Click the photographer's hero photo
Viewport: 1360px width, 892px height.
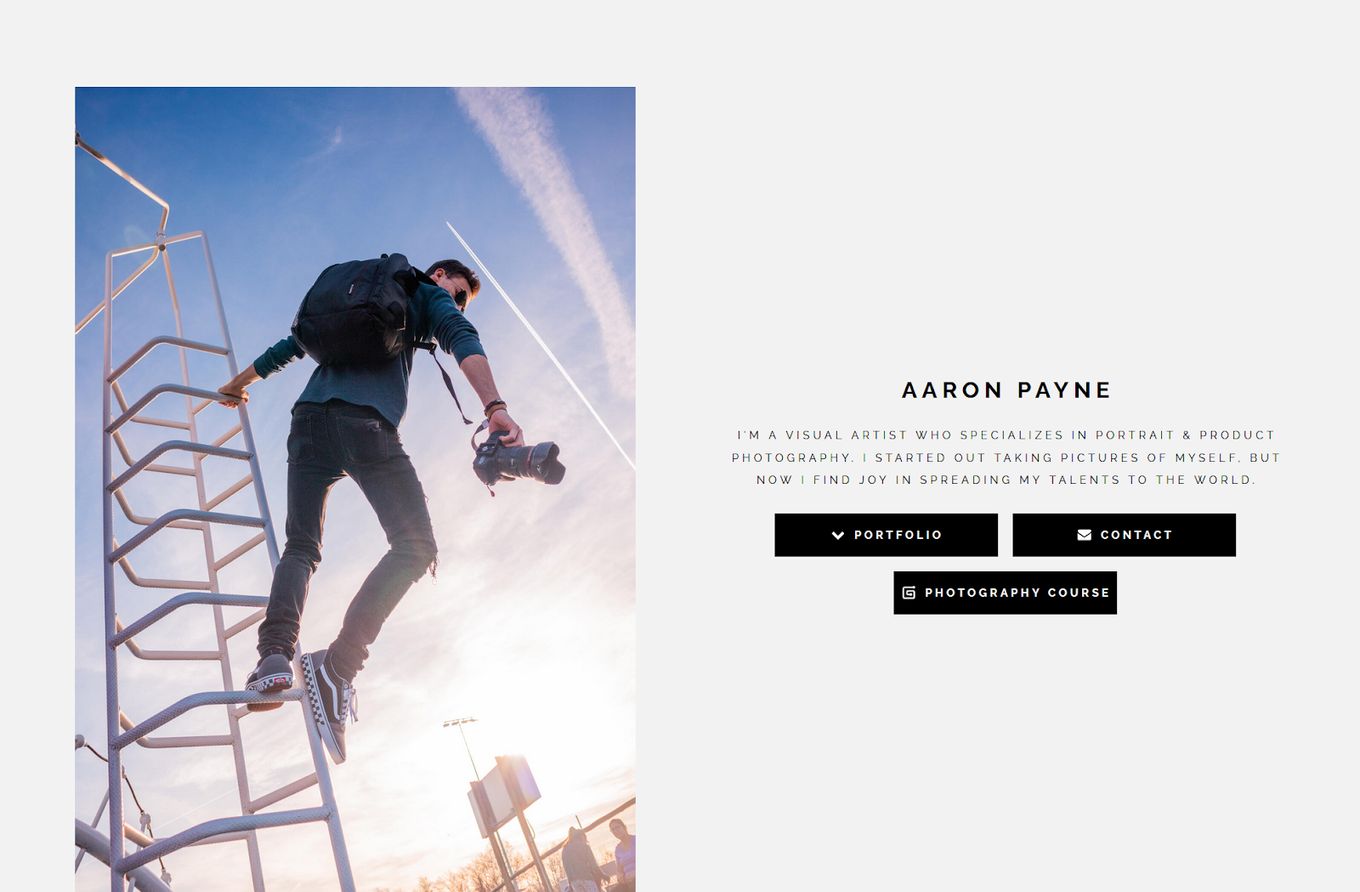coord(355,489)
